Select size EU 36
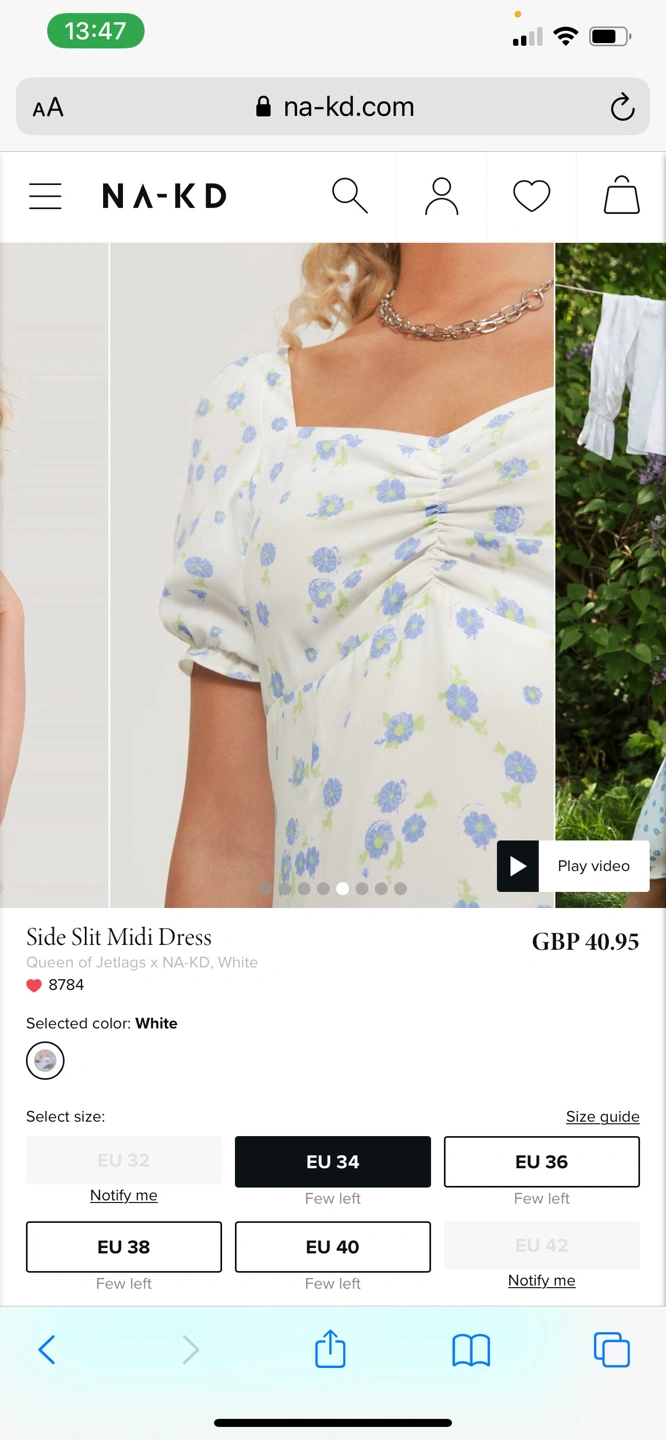Screen dimensions: 666x1440 [x=541, y=1162]
